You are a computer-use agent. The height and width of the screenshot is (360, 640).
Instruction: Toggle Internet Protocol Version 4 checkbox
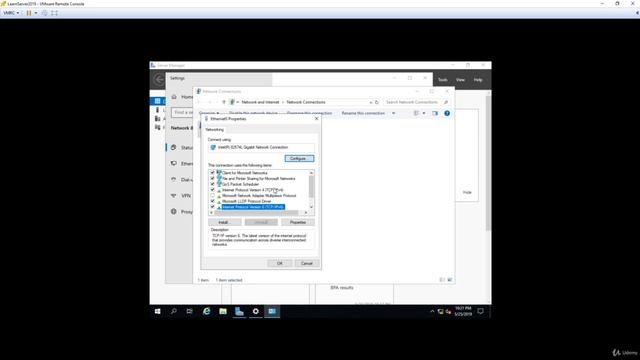click(x=212, y=190)
